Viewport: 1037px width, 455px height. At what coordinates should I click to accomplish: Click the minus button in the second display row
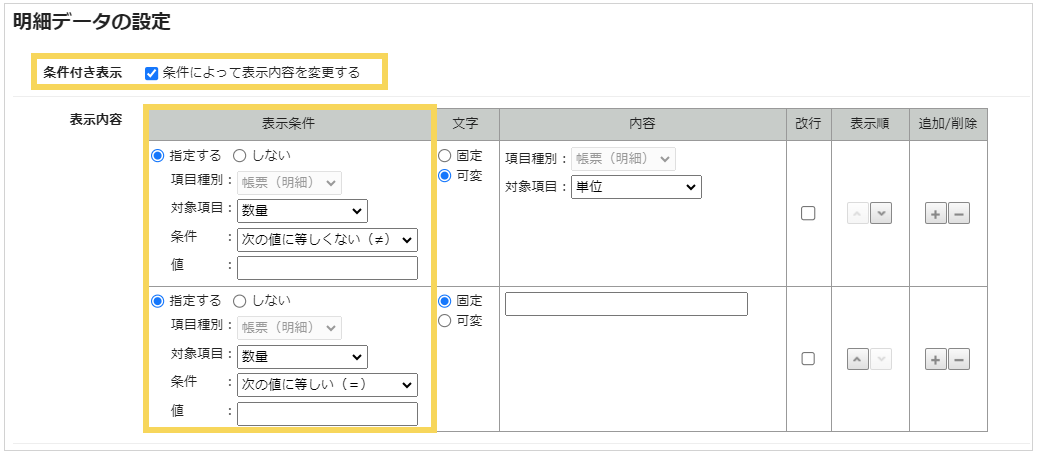tap(958, 360)
